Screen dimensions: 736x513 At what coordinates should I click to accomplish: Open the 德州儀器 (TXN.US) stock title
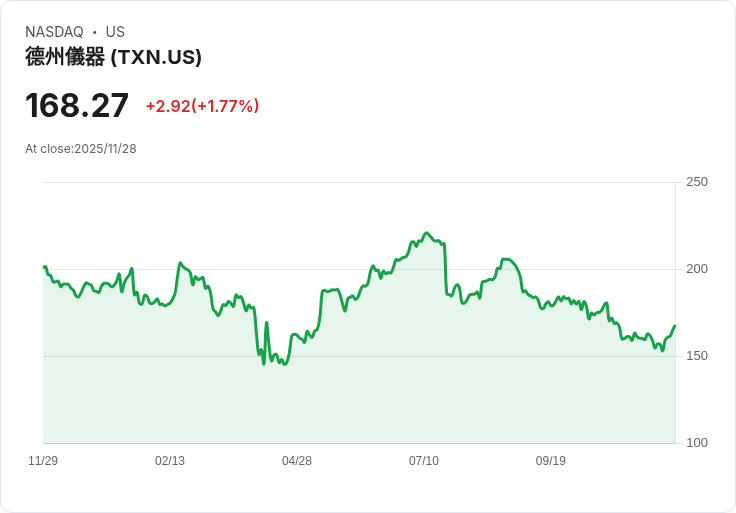(x=113, y=57)
